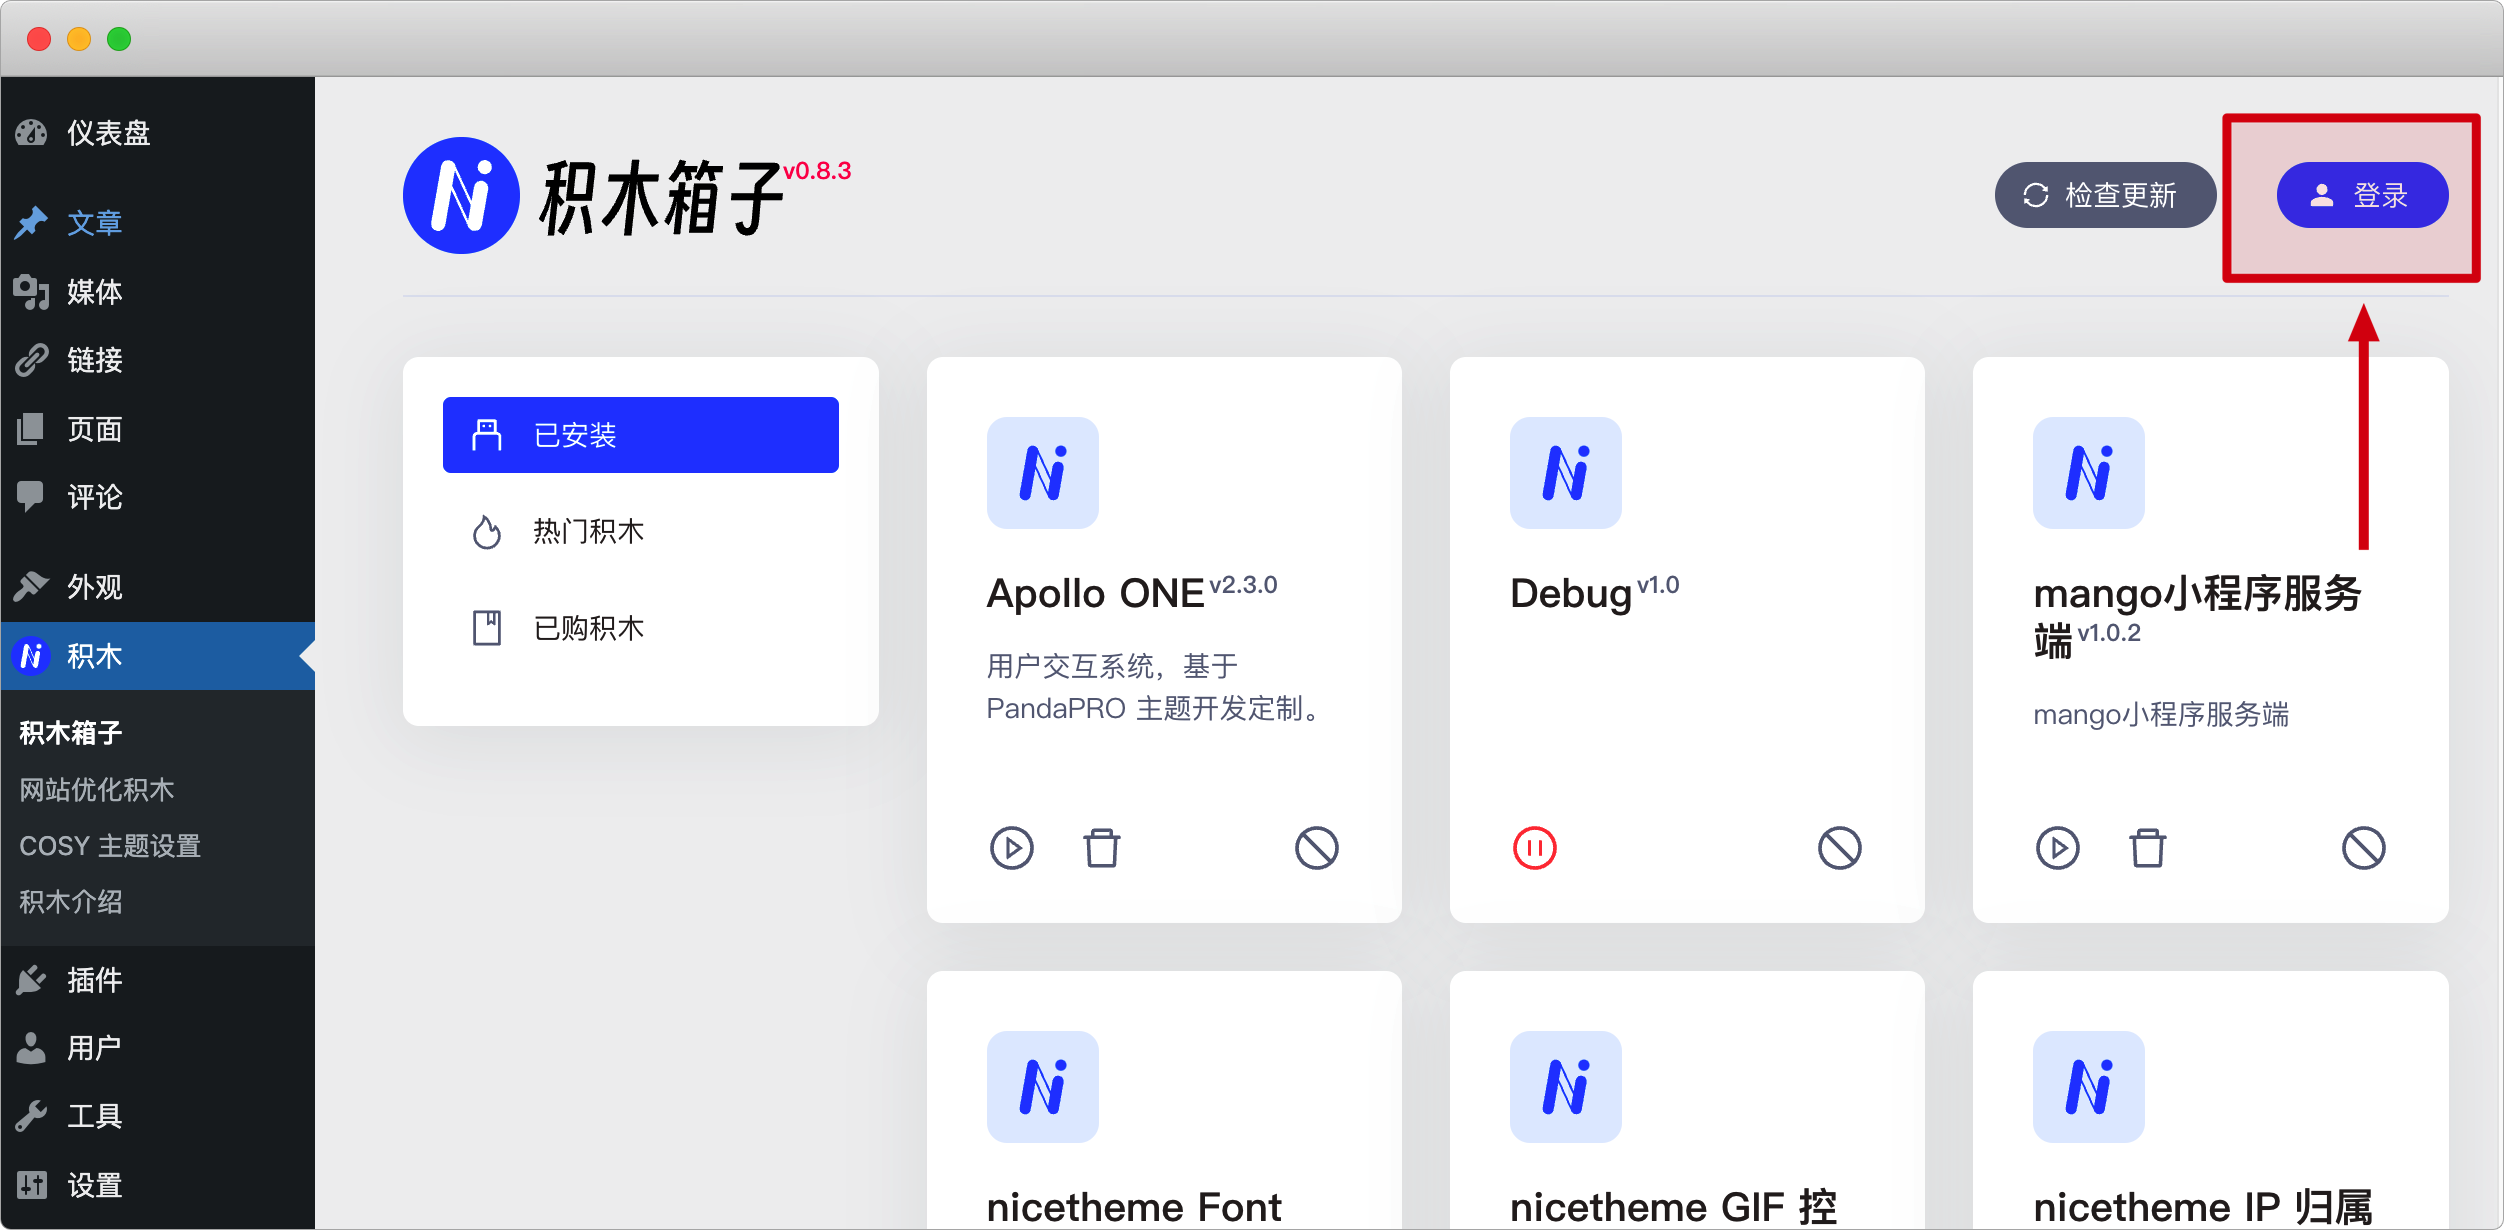Click the mango小程序服务端 title text
The width and height of the screenshot is (2504, 1230).
pyautogui.click(x=2197, y=618)
